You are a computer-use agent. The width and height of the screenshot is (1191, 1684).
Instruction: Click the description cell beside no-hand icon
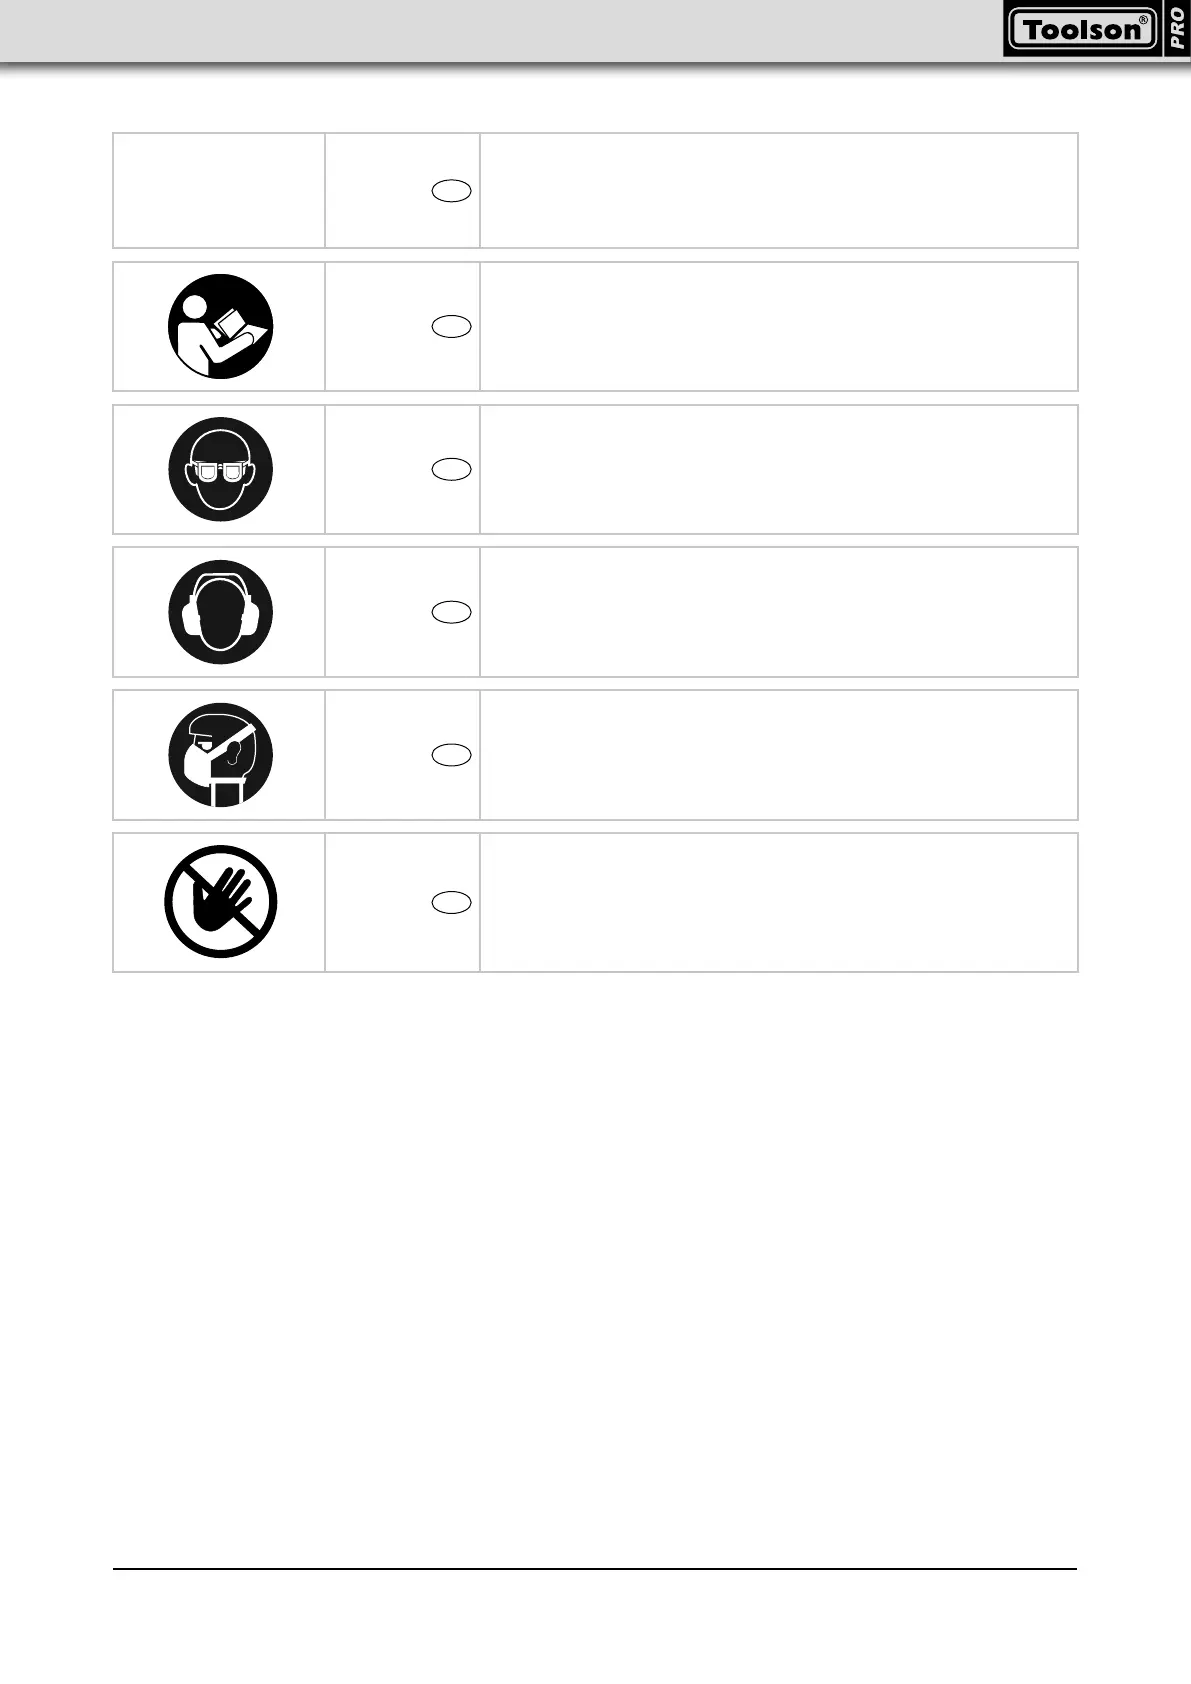point(778,902)
